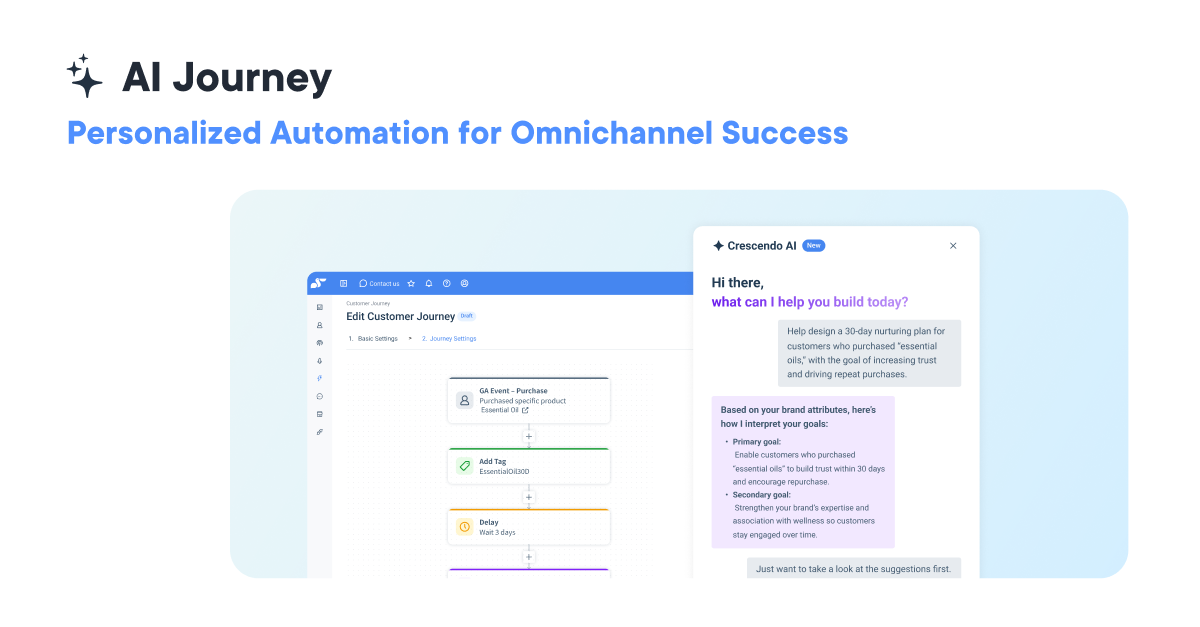1200x627 pixels.
Task: Add step below GA Event – Purchase node
Action: tap(529, 436)
